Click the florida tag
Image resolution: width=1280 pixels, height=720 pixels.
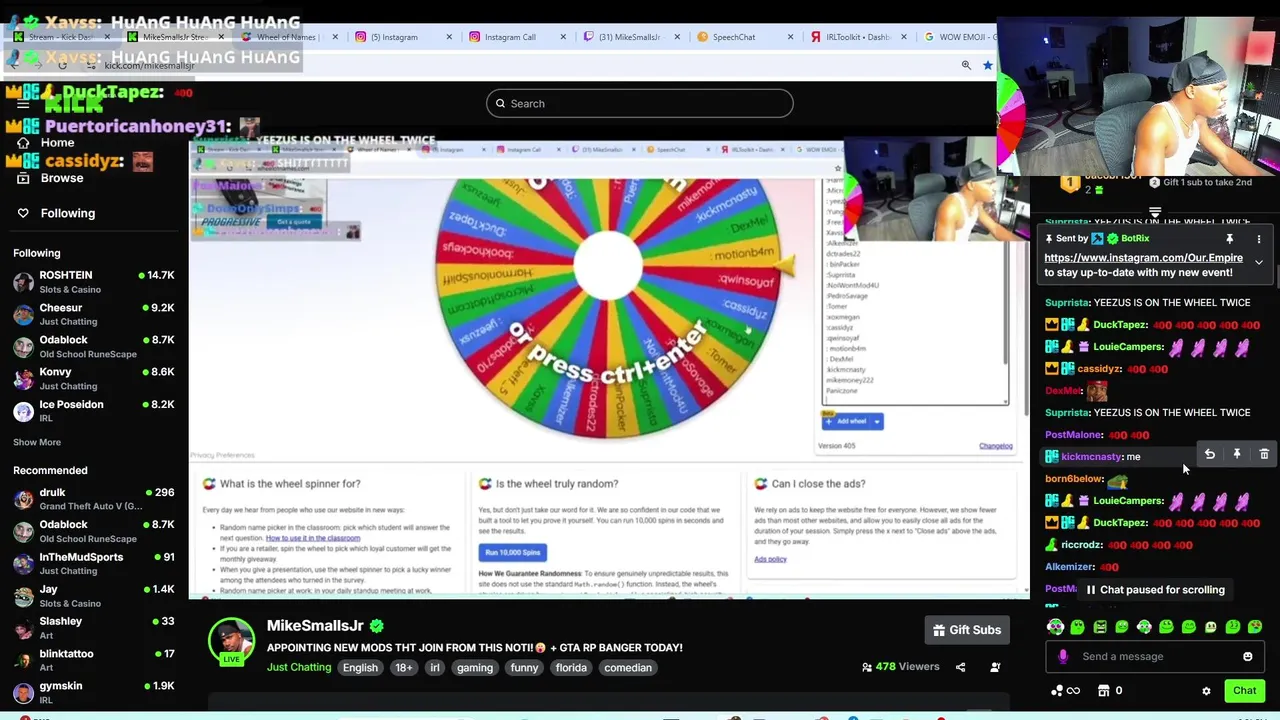(571, 668)
